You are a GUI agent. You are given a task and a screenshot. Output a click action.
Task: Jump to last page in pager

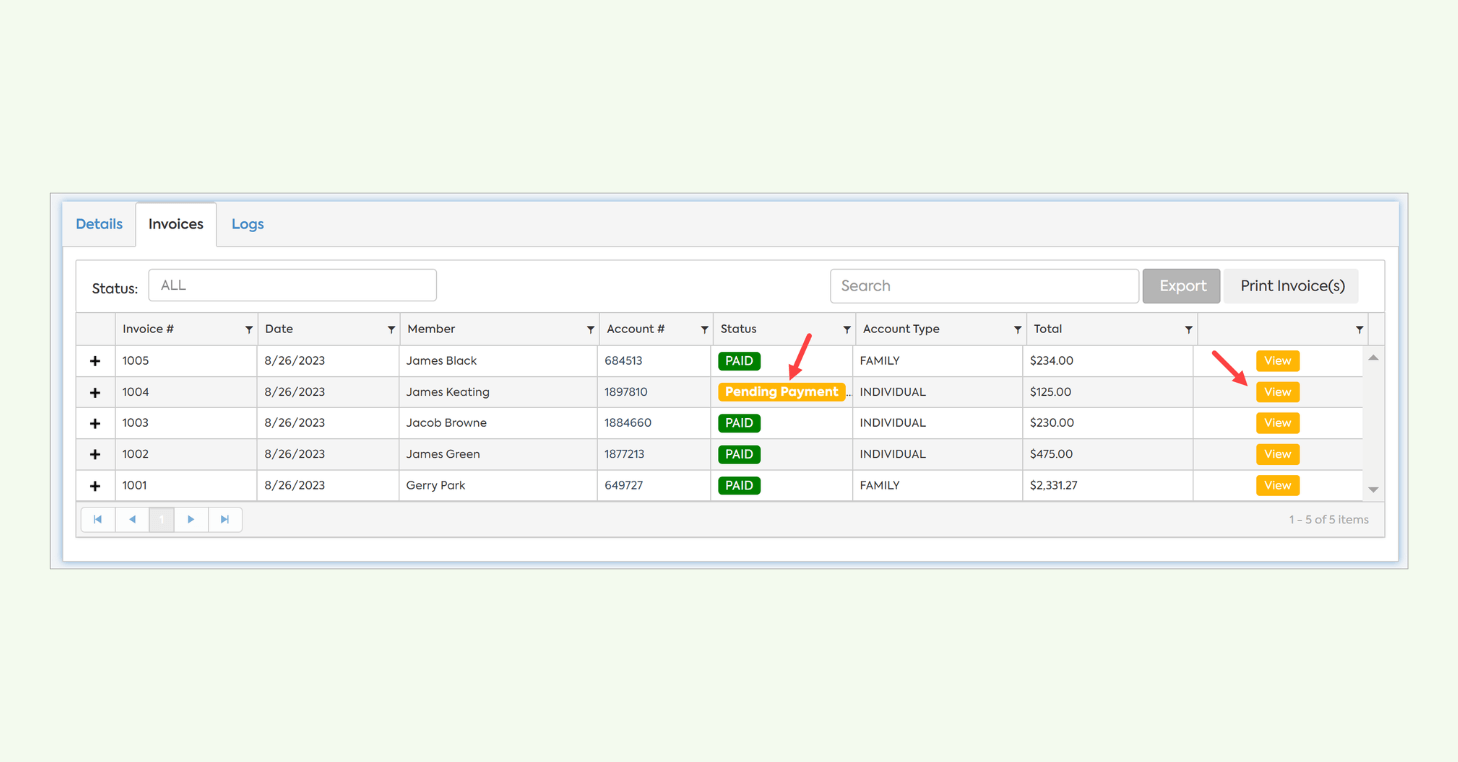(225, 520)
